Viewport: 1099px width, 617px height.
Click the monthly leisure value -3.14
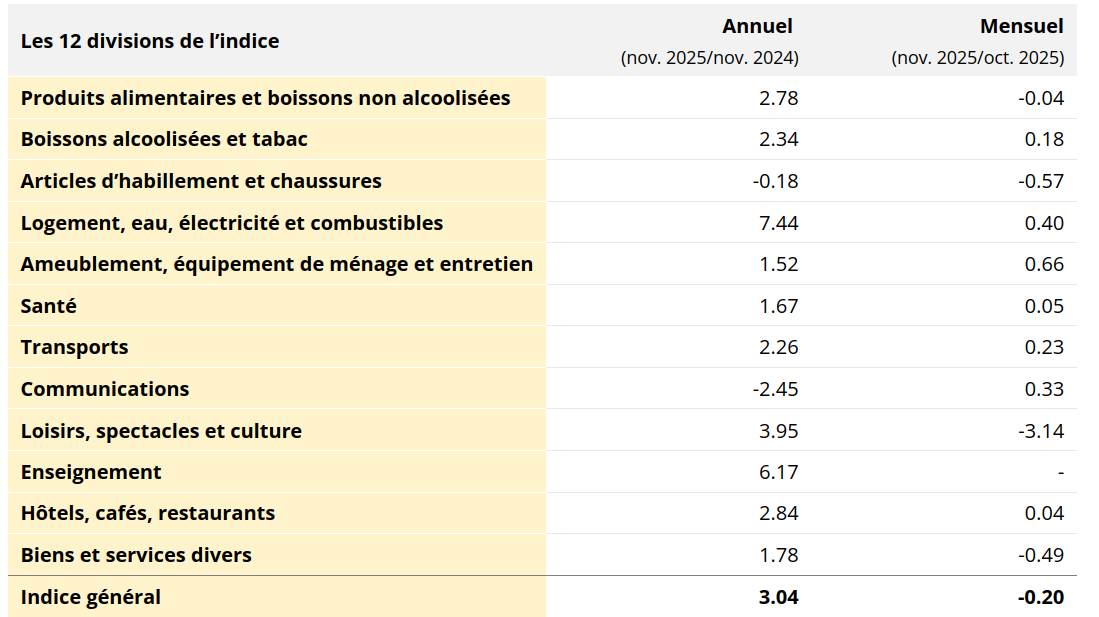click(1040, 431)
